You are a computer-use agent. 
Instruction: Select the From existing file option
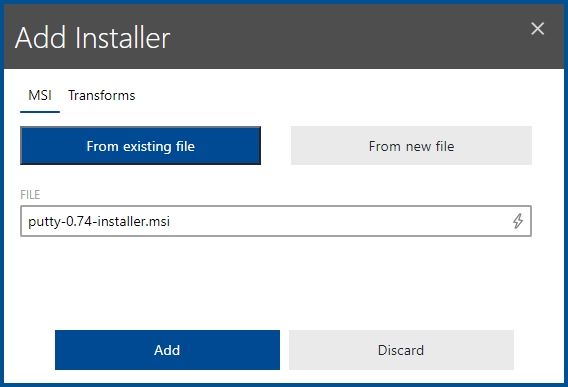pos(141,146)
